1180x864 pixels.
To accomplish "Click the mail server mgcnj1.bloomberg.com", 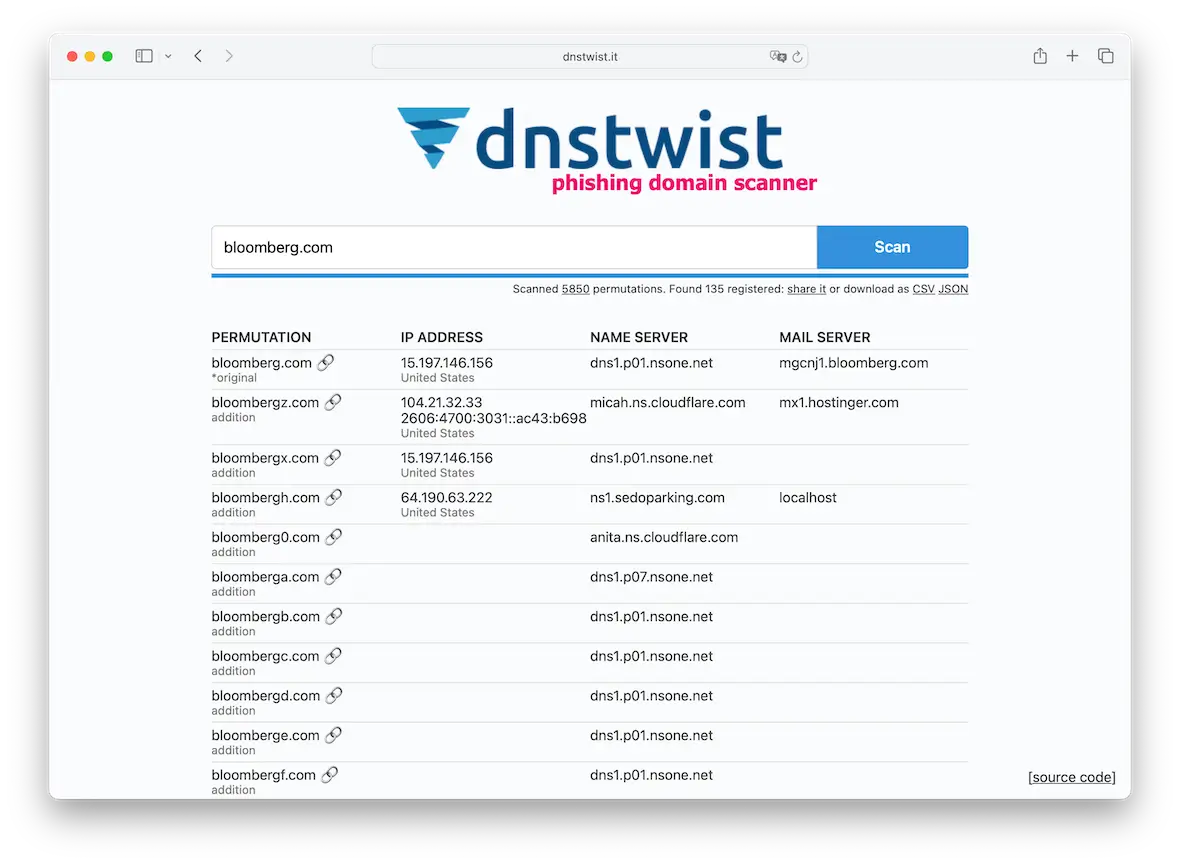I will [x=853, y=363].
